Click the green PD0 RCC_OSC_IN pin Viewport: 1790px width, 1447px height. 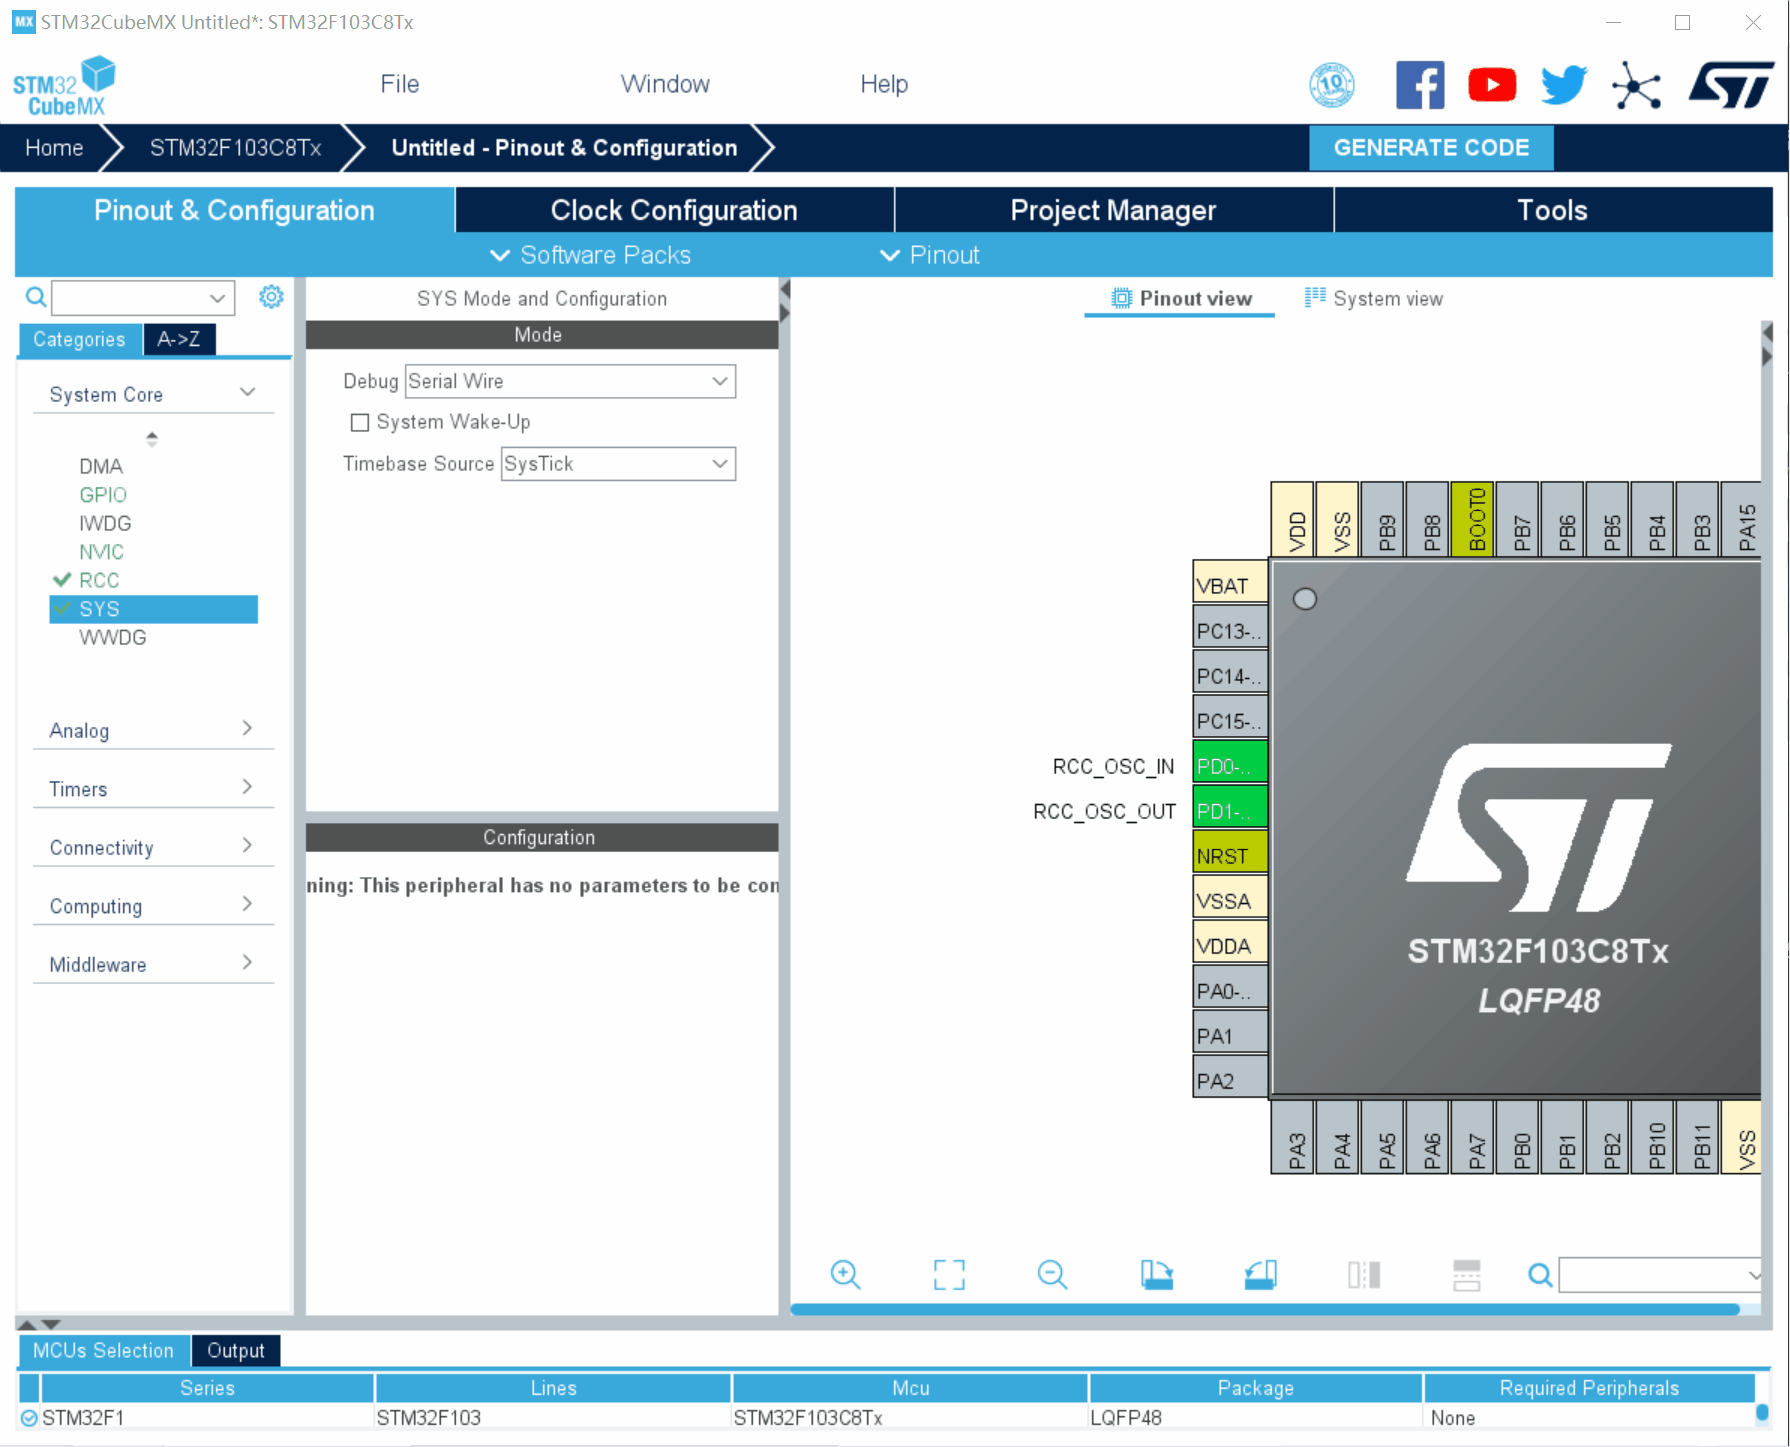[1229, 766]
